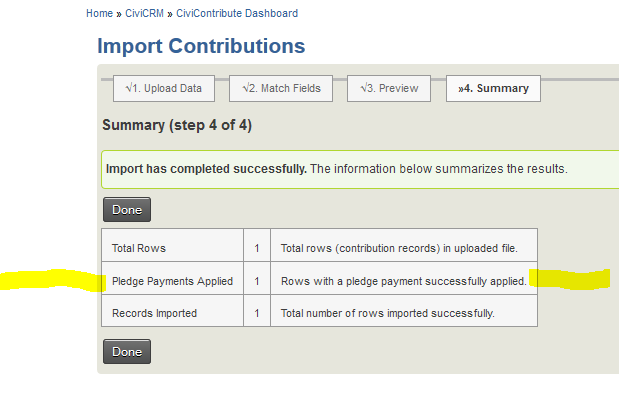Click the Total Rows count value
The width and height of the screenshot is (619, 414).
coord(257,248)
